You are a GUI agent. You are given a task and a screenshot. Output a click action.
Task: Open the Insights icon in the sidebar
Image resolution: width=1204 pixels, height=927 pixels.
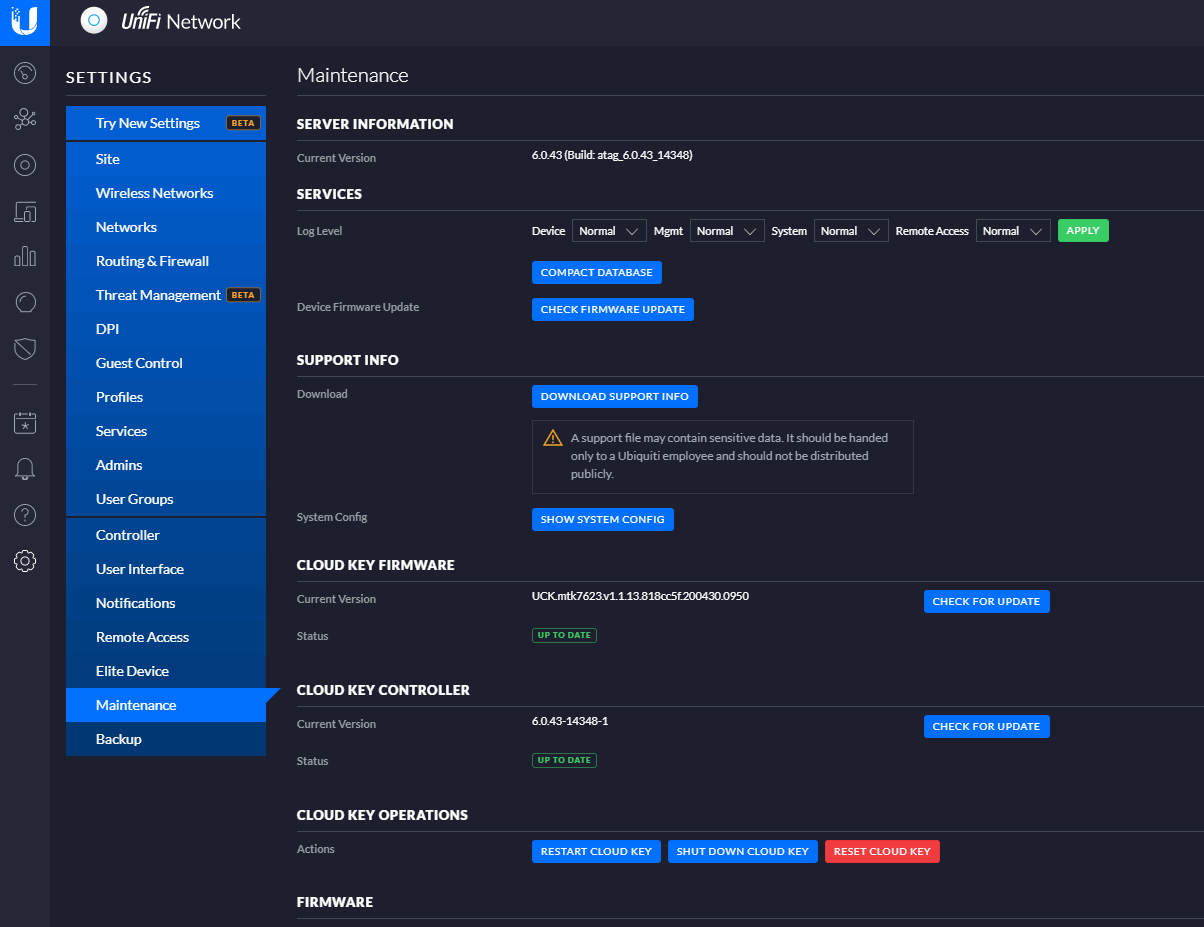[x=25, y=302]
